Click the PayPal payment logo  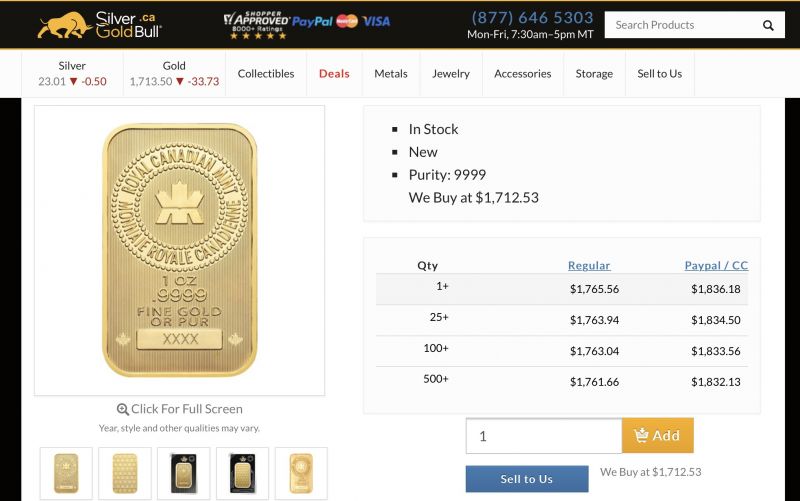(312, 21)
